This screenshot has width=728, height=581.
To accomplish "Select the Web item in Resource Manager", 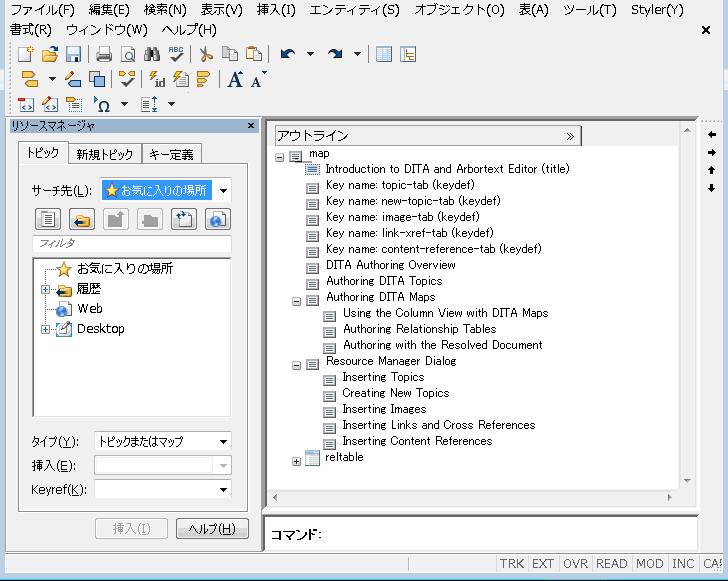I will [x=90, y=308].
